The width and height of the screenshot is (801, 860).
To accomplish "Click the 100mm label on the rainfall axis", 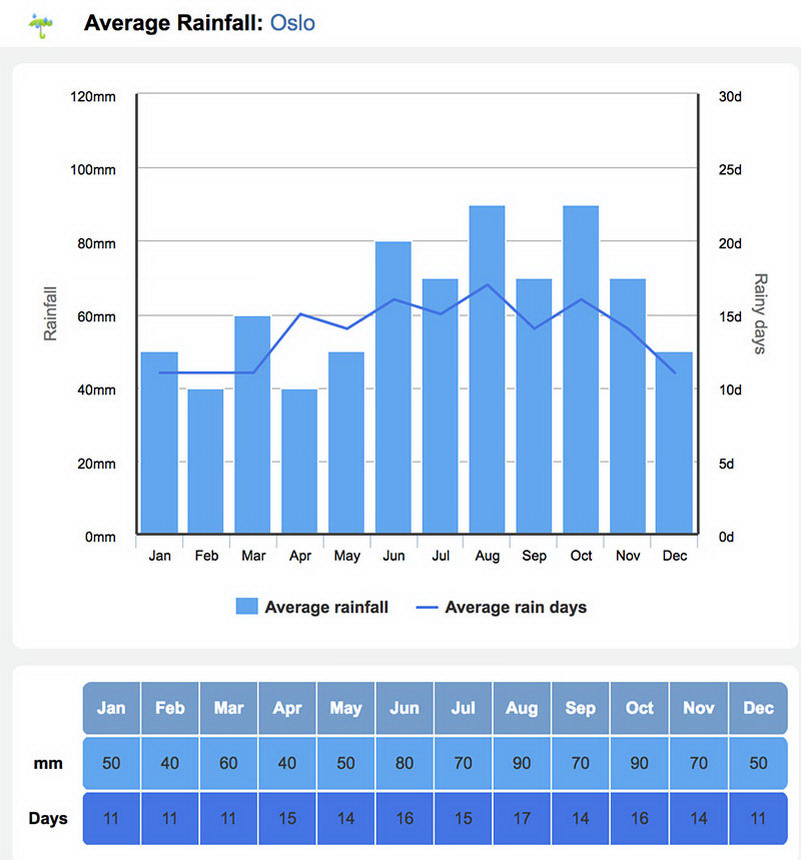I will 93,170.
